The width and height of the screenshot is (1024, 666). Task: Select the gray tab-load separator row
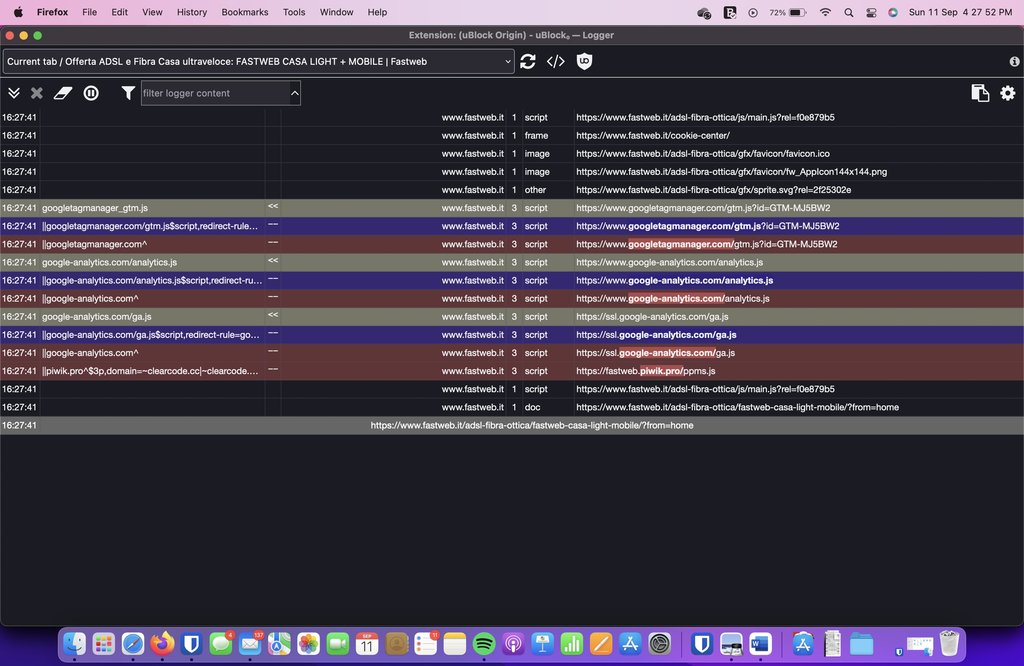click(512, 425)
